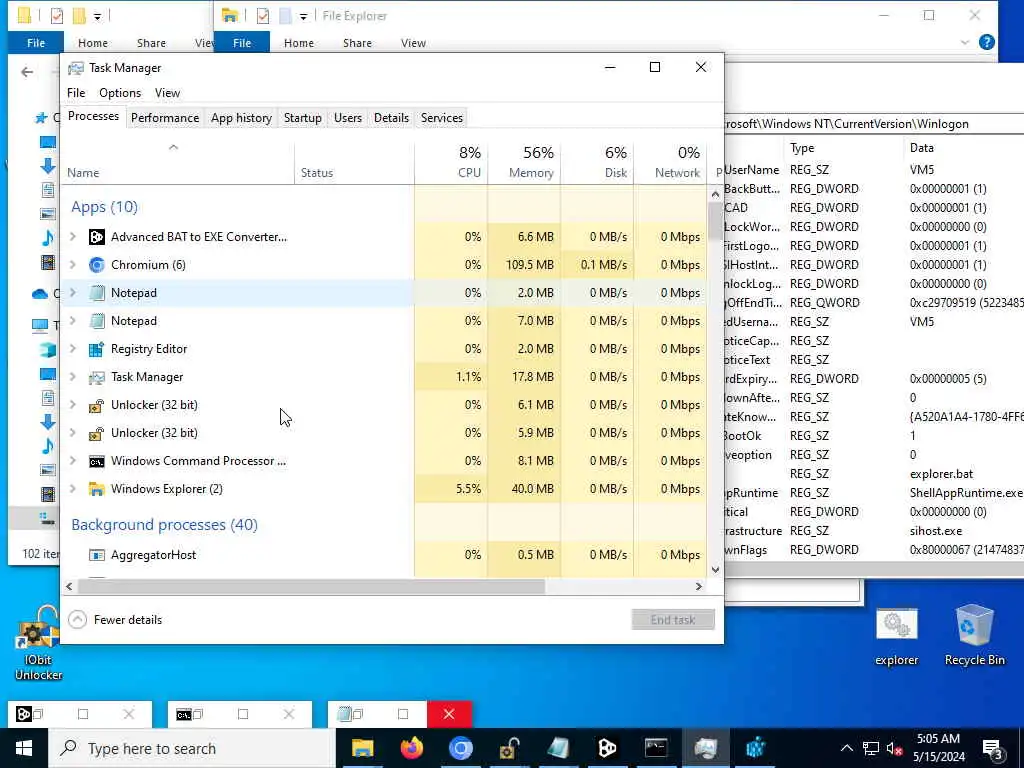
Task: Open the IObit Unlocker desktop shortcut
Action: tap(38, 645)
